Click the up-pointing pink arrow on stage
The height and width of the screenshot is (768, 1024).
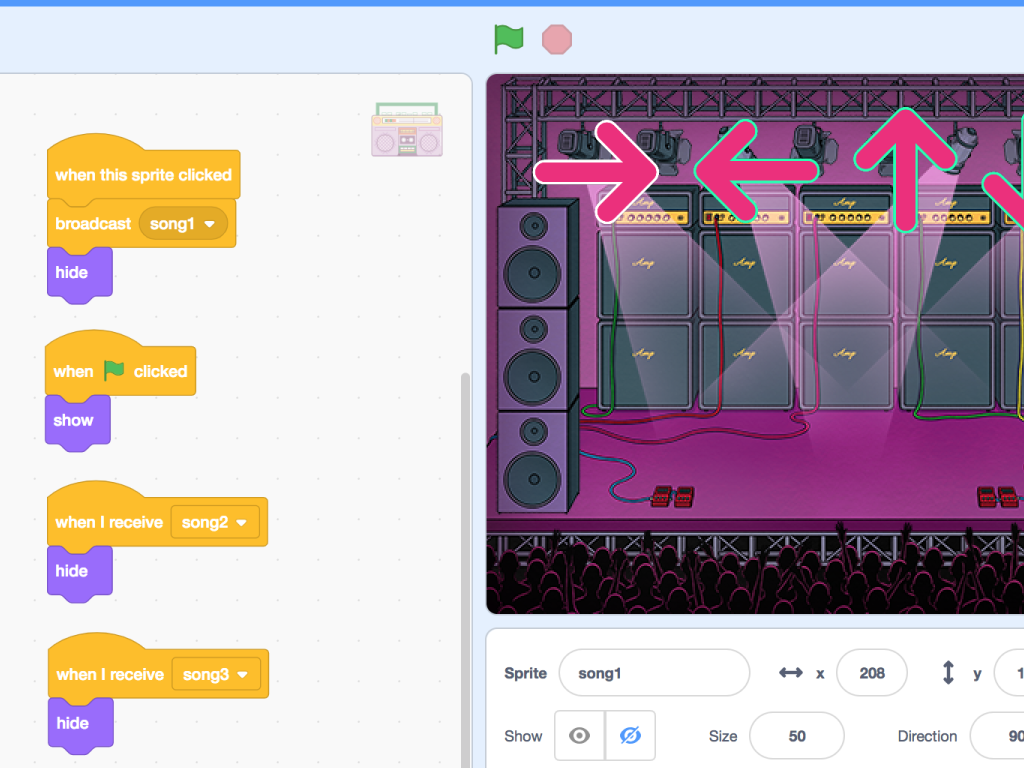coord(905,170)
